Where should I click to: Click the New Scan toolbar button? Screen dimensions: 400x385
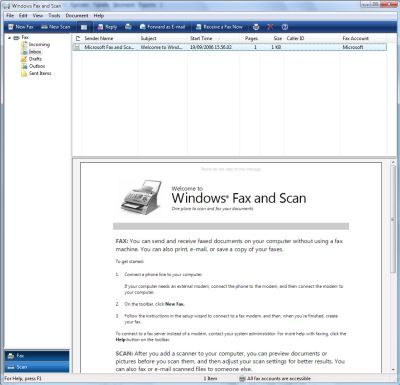point(55,27)
